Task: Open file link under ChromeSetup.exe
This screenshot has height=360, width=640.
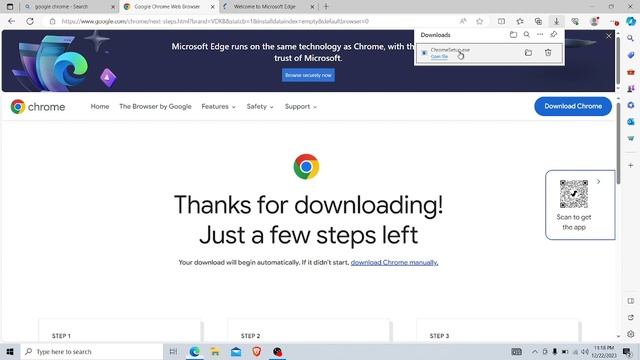Action: tap(439, 56)
